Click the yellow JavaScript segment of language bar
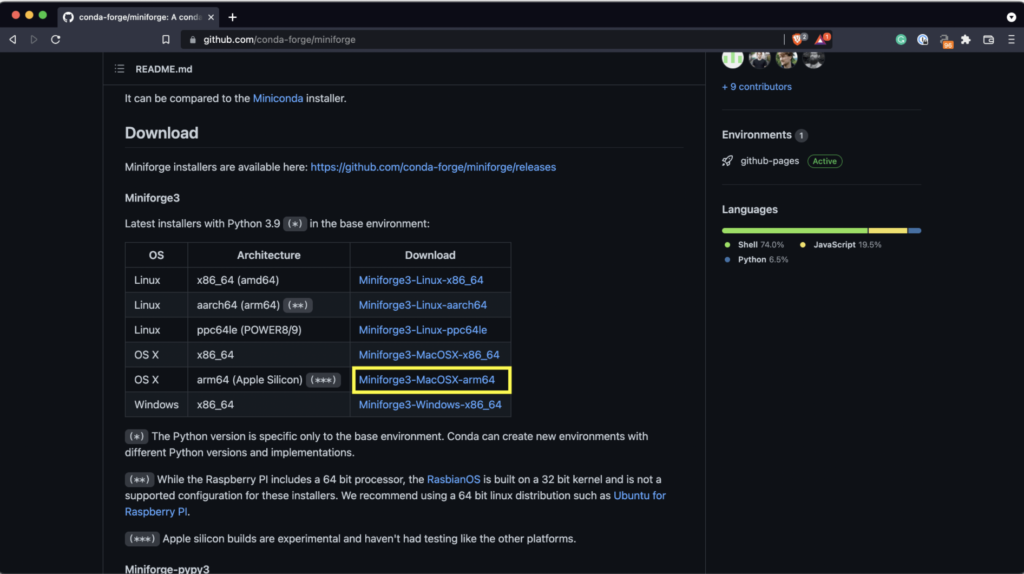 point(888,231)
